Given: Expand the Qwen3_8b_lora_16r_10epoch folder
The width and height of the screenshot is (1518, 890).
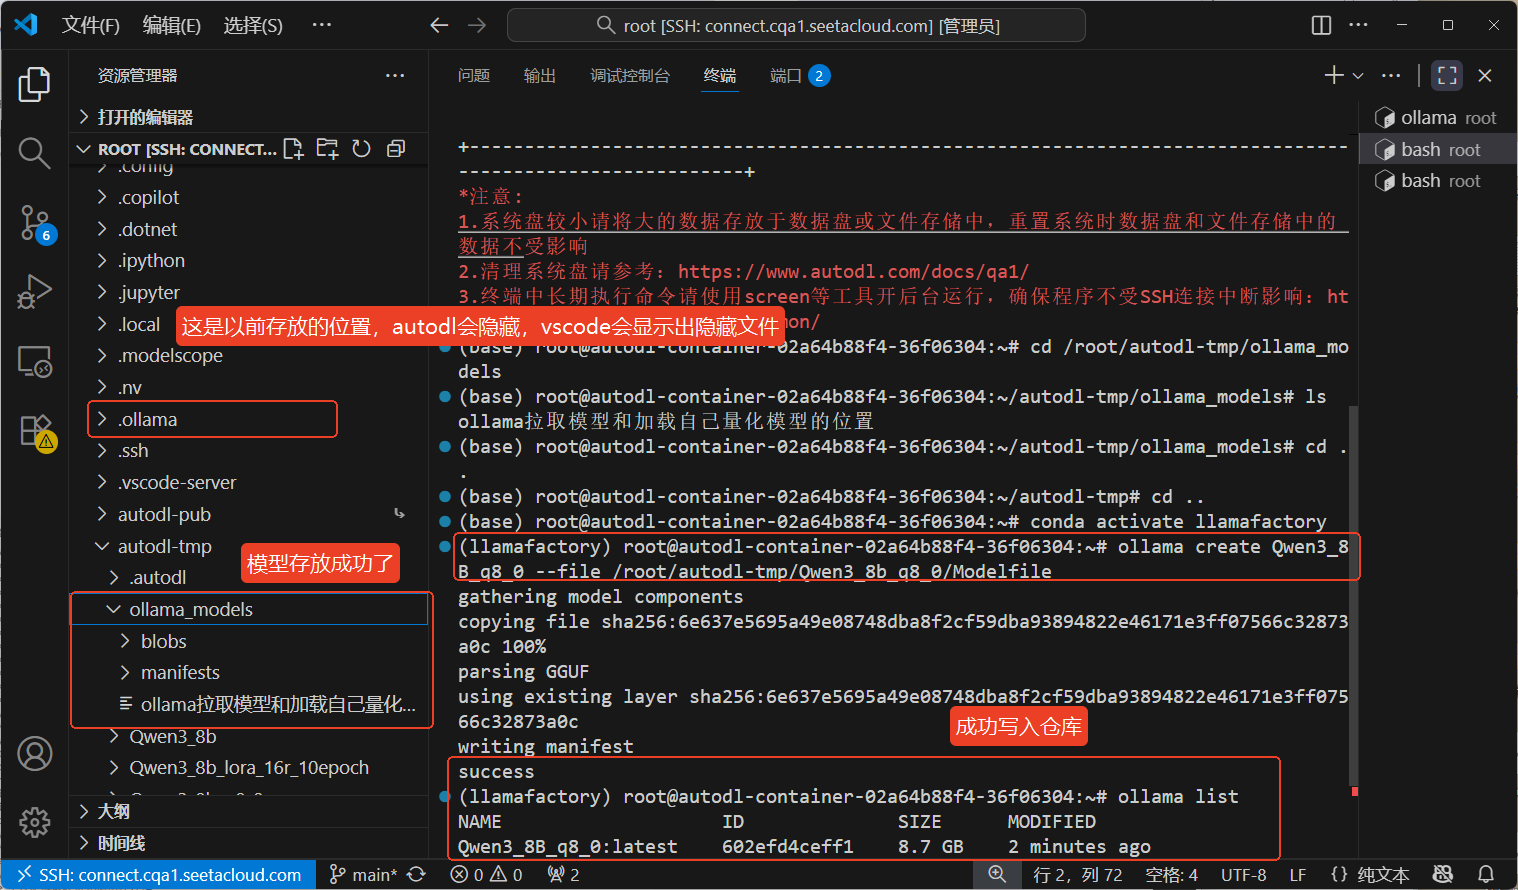Looking at the screenshot, I should click(x=248, y=767).
